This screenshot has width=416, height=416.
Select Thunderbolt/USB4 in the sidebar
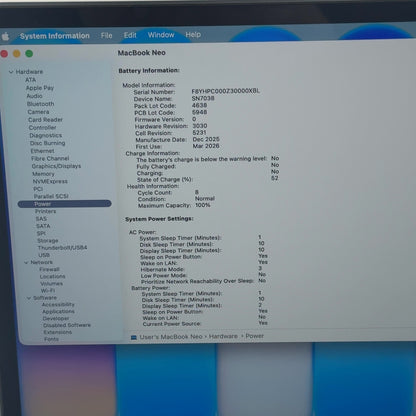(62, 248)
